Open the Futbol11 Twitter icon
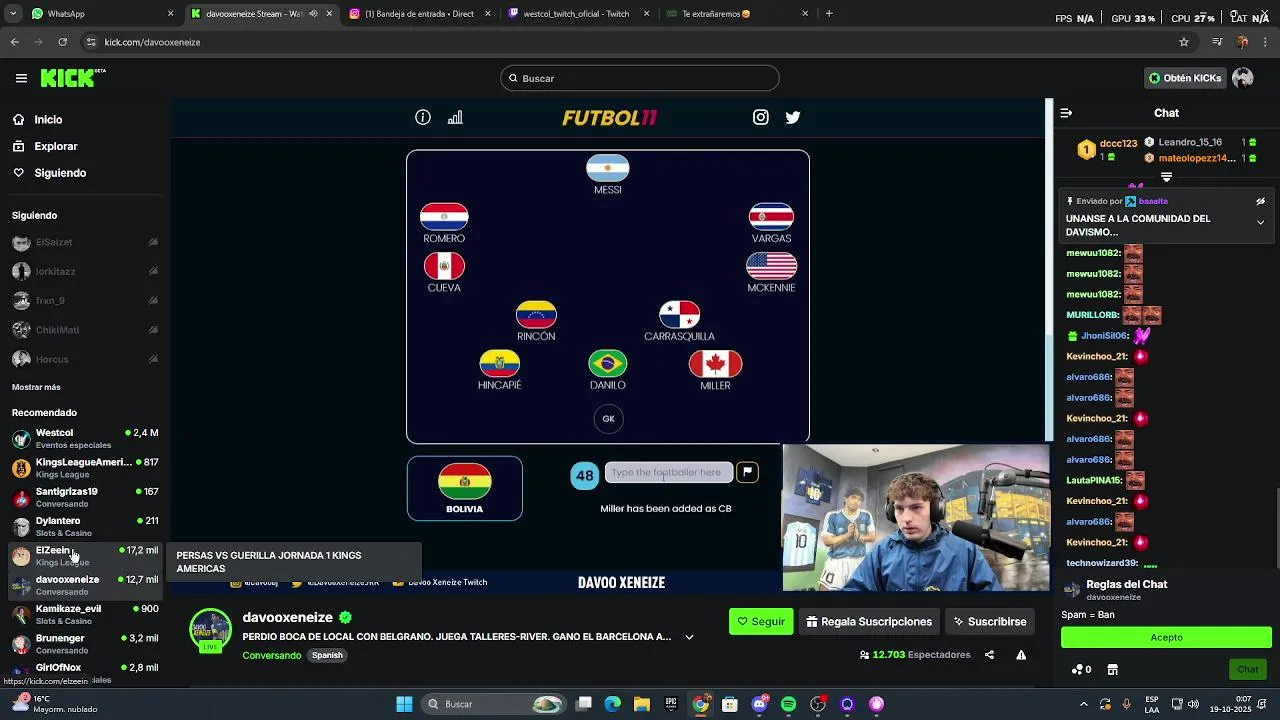 coord(793,117)
